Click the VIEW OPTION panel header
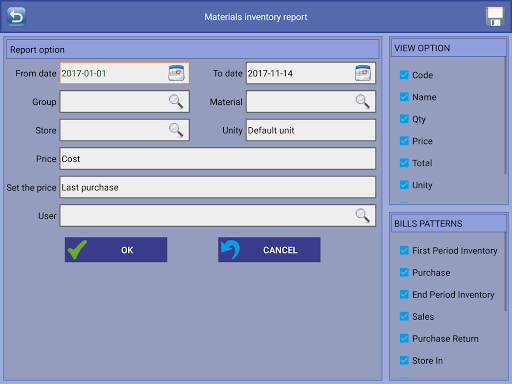 click(449, 48)
